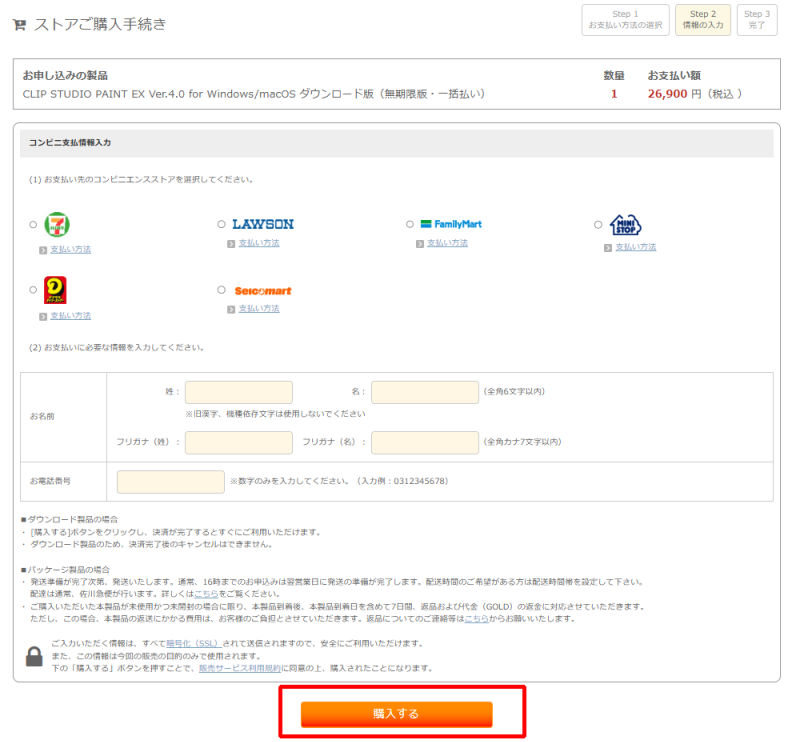This screenshot has width=797, height=742.
Task: Click the コンビニ支払情報入力 heading
Action: pos(70,143)
